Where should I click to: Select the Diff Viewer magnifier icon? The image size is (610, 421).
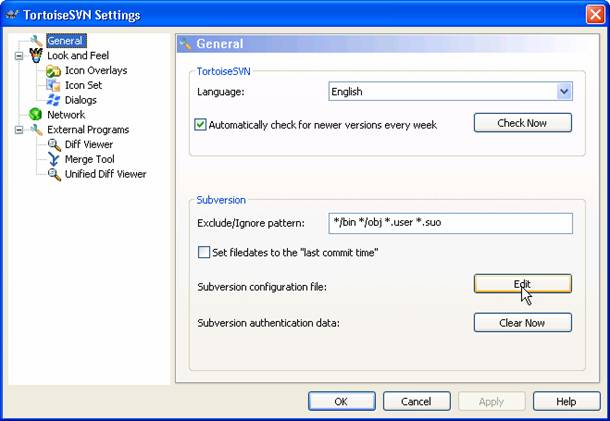pos(54,144)
